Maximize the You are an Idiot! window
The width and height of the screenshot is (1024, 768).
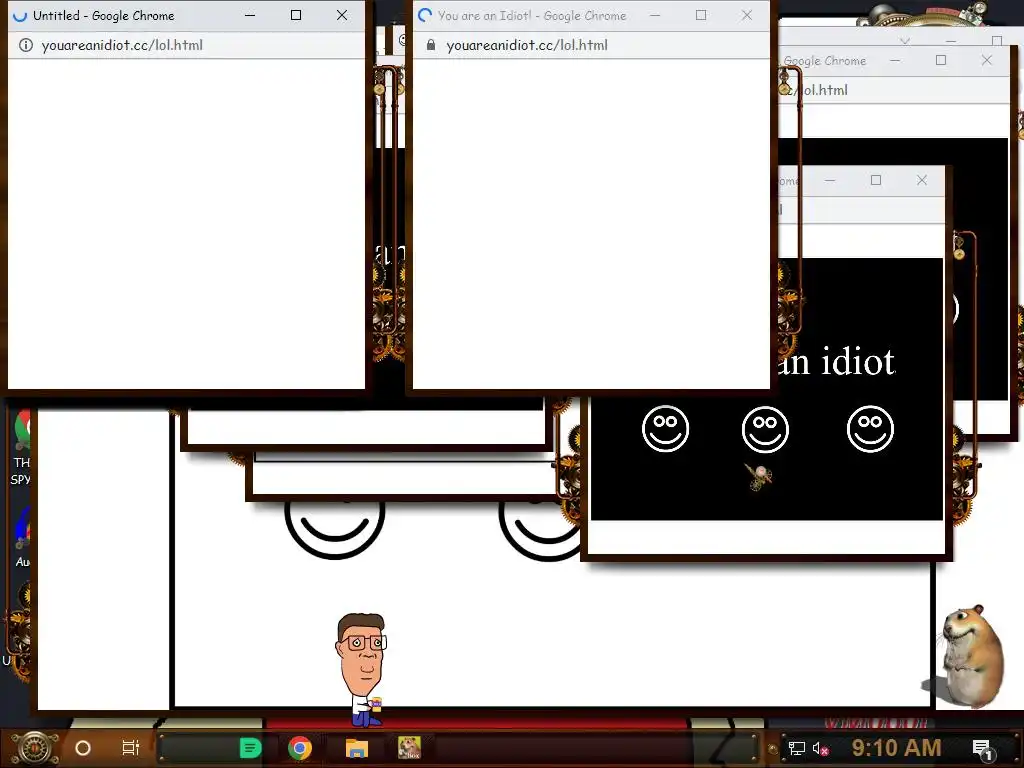coord(701,15)
